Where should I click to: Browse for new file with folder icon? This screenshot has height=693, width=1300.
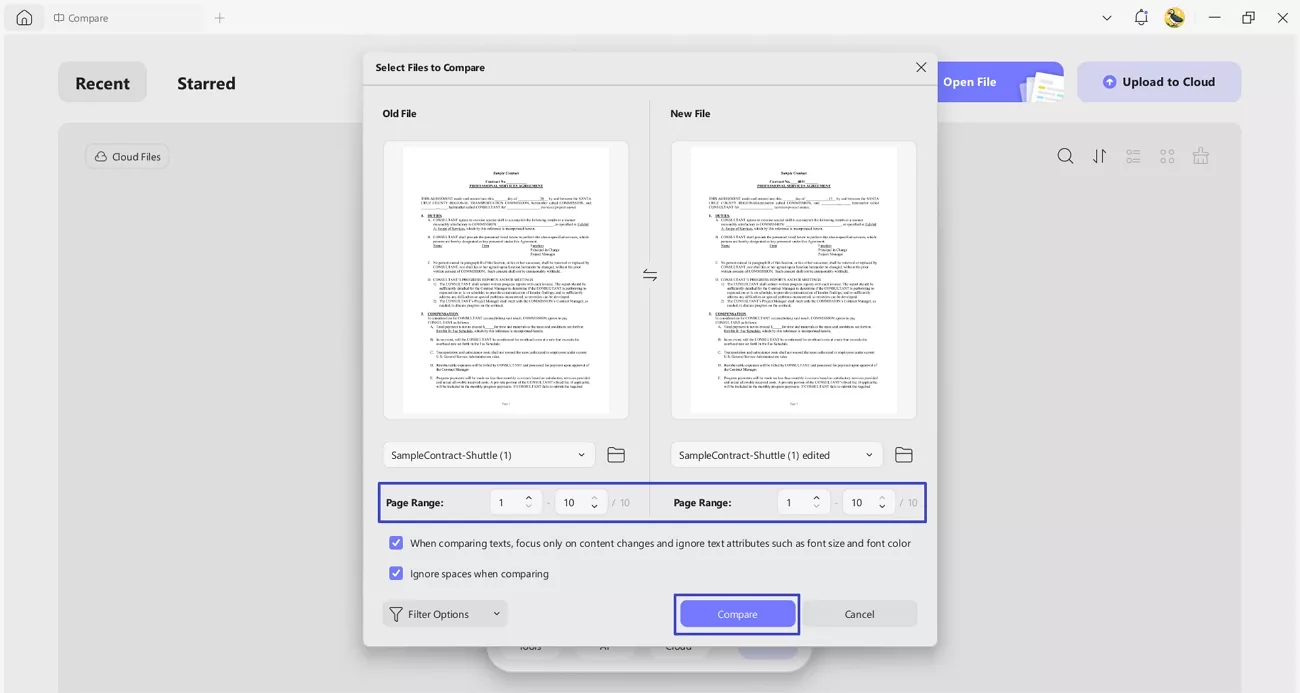pyautogui.click(x=904, y=455)
